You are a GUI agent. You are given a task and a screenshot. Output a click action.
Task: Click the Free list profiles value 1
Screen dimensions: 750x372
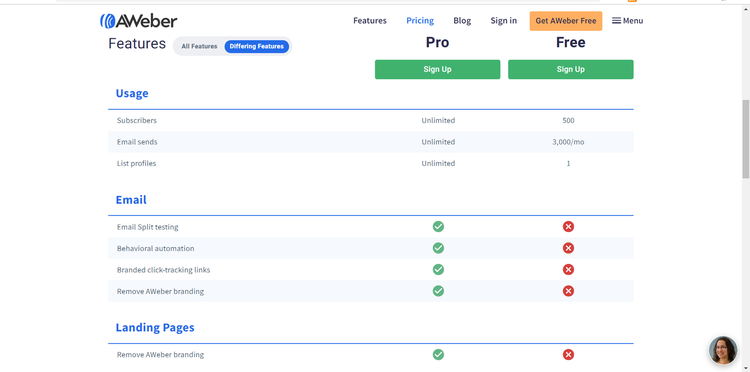(x=568, y=164)
